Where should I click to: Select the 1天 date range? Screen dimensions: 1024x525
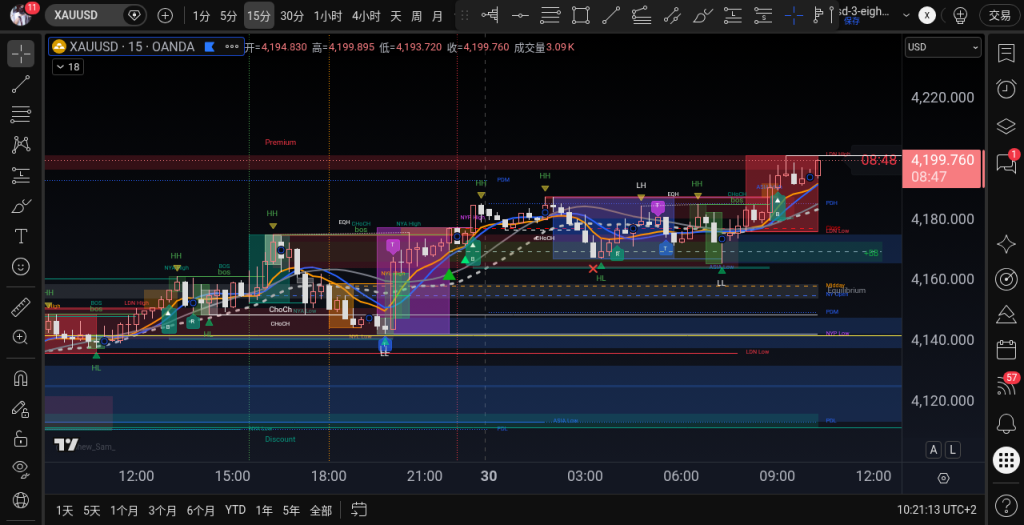click(x=64, y=510)
